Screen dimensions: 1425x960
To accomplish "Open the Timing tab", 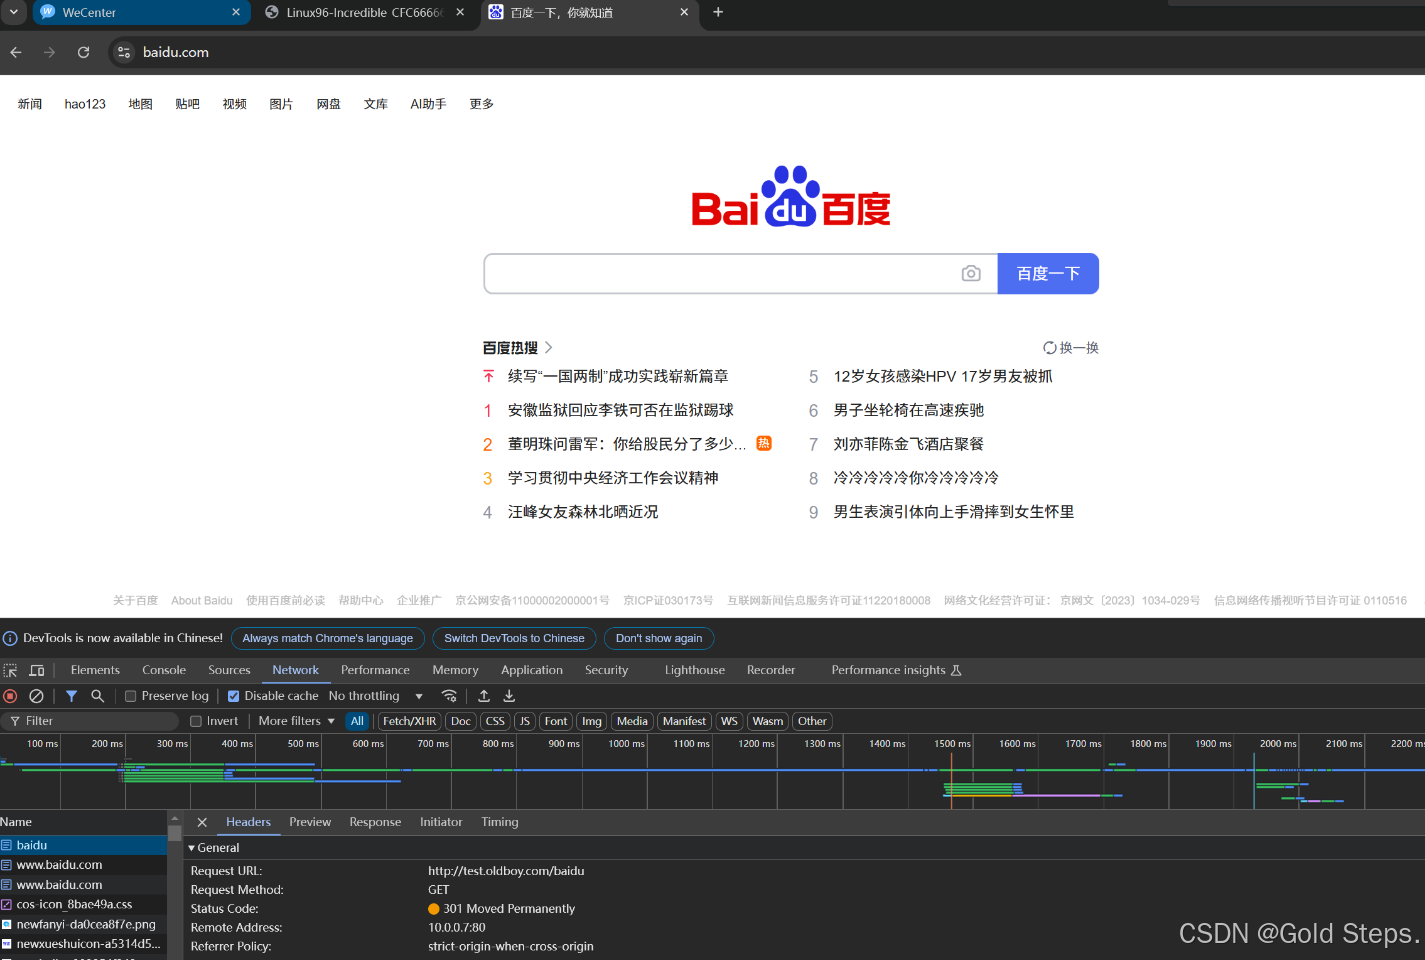I will tap(500, 822).
